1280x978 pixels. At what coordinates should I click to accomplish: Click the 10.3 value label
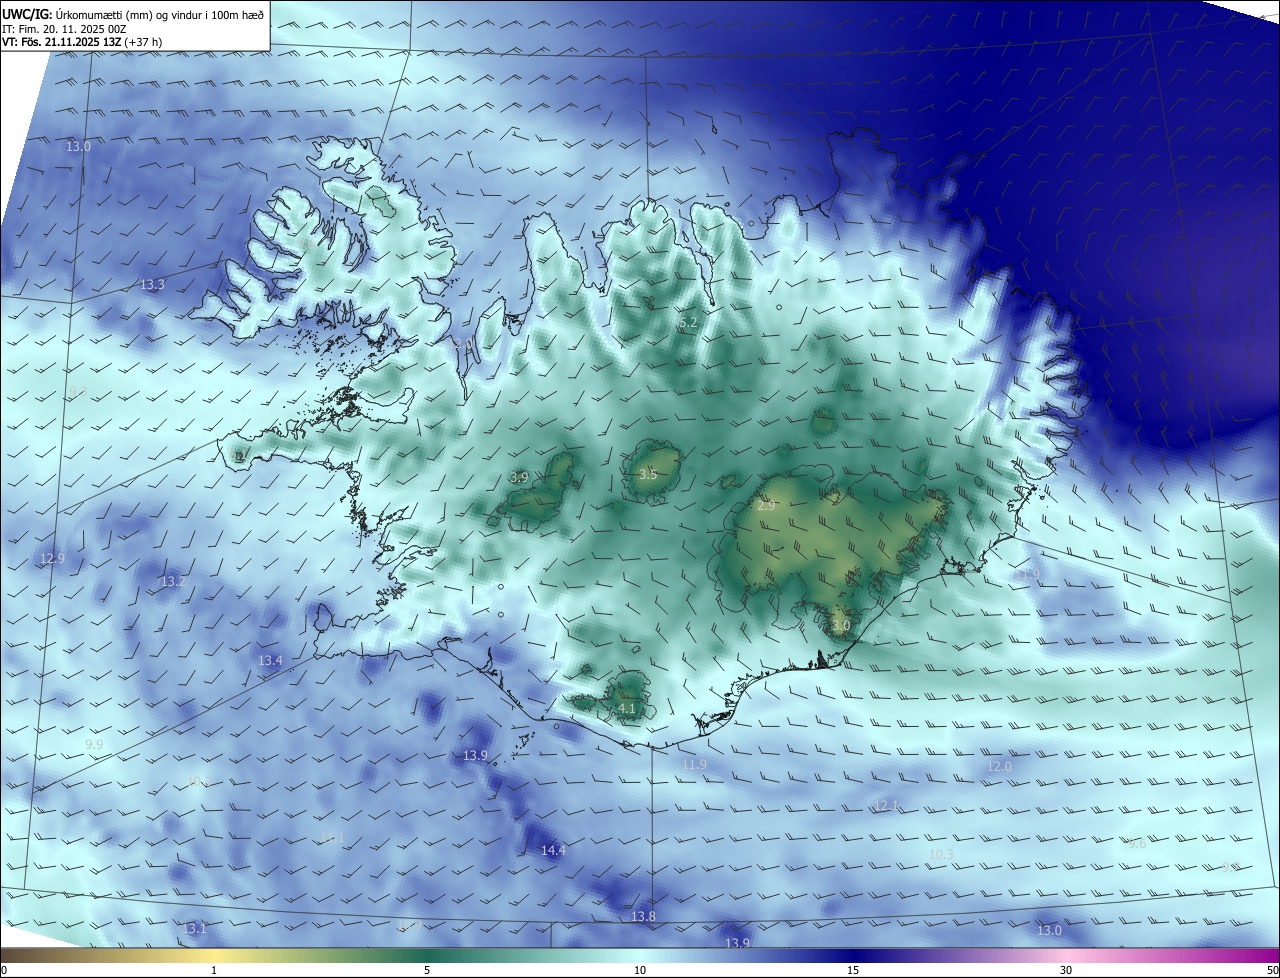(941, 854)
